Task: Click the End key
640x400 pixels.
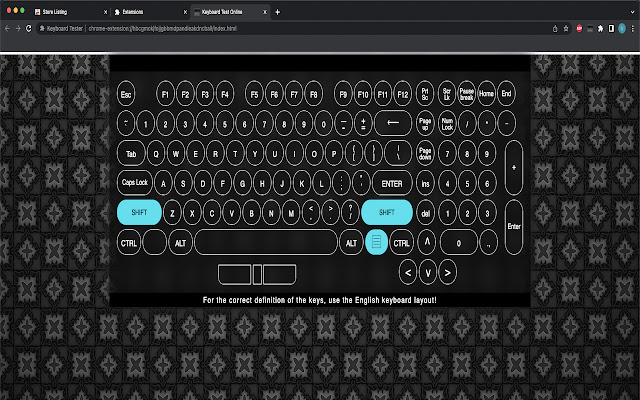Action: 507,94
